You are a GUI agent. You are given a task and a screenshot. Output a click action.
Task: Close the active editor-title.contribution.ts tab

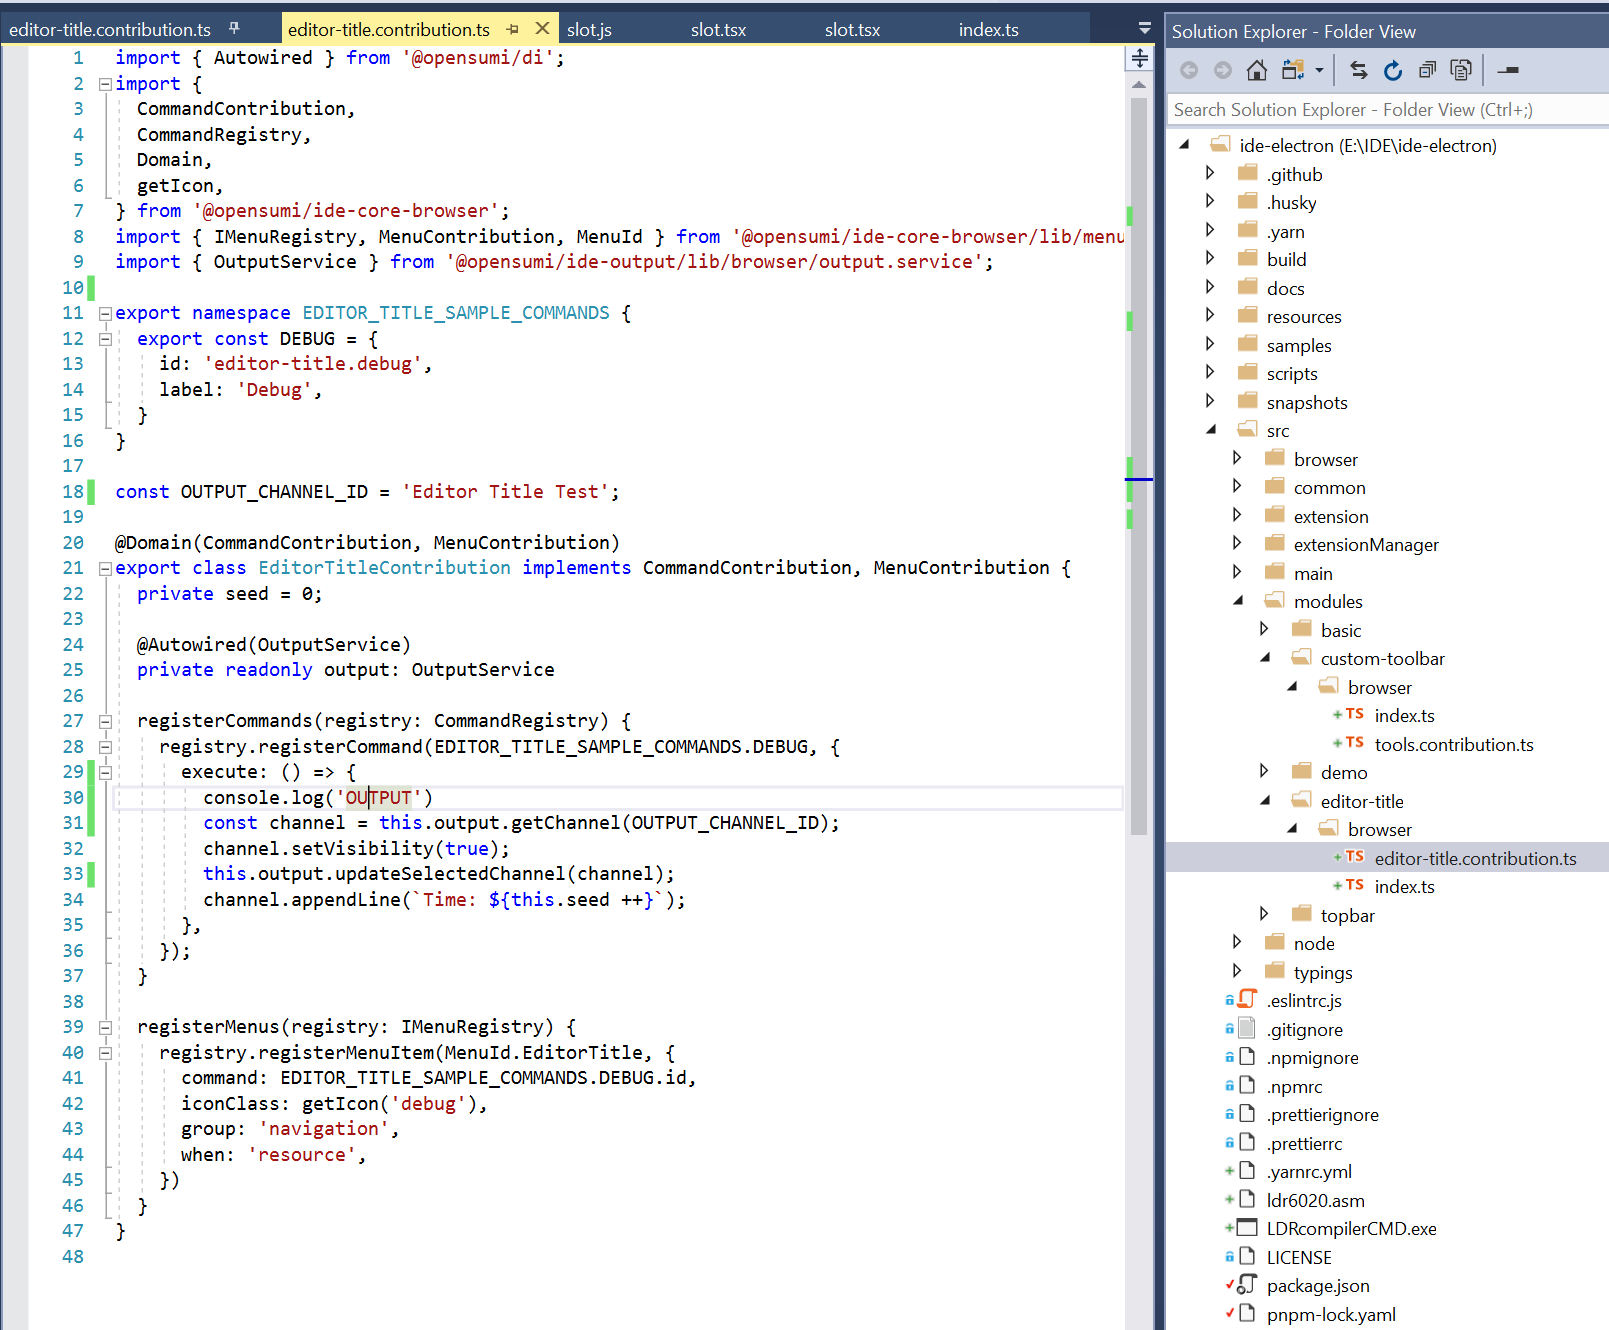pyautogui.click(x=542, y=29)
